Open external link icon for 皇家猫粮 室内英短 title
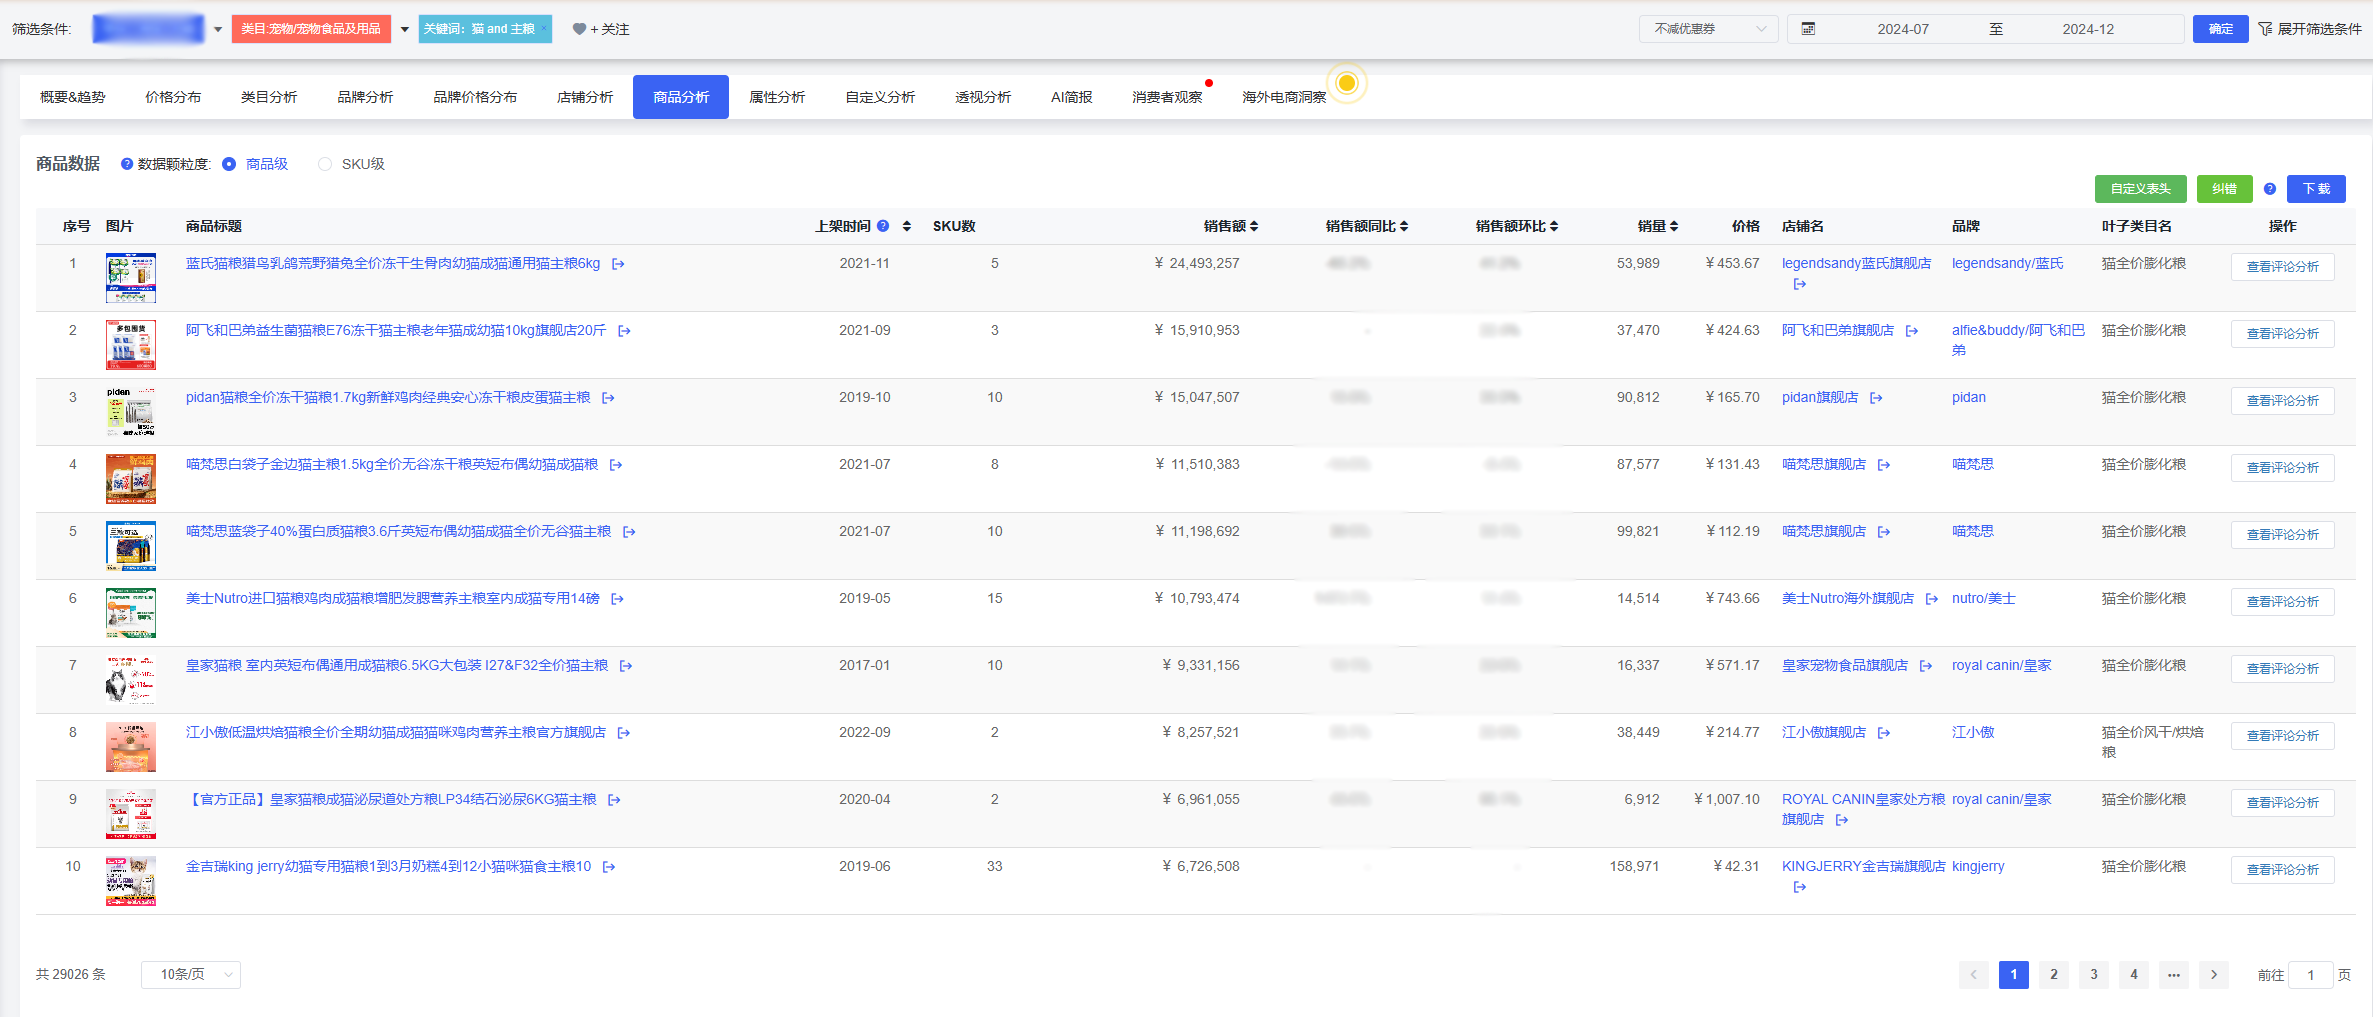Screen dimensions: 2373x1017 [626, 666]
